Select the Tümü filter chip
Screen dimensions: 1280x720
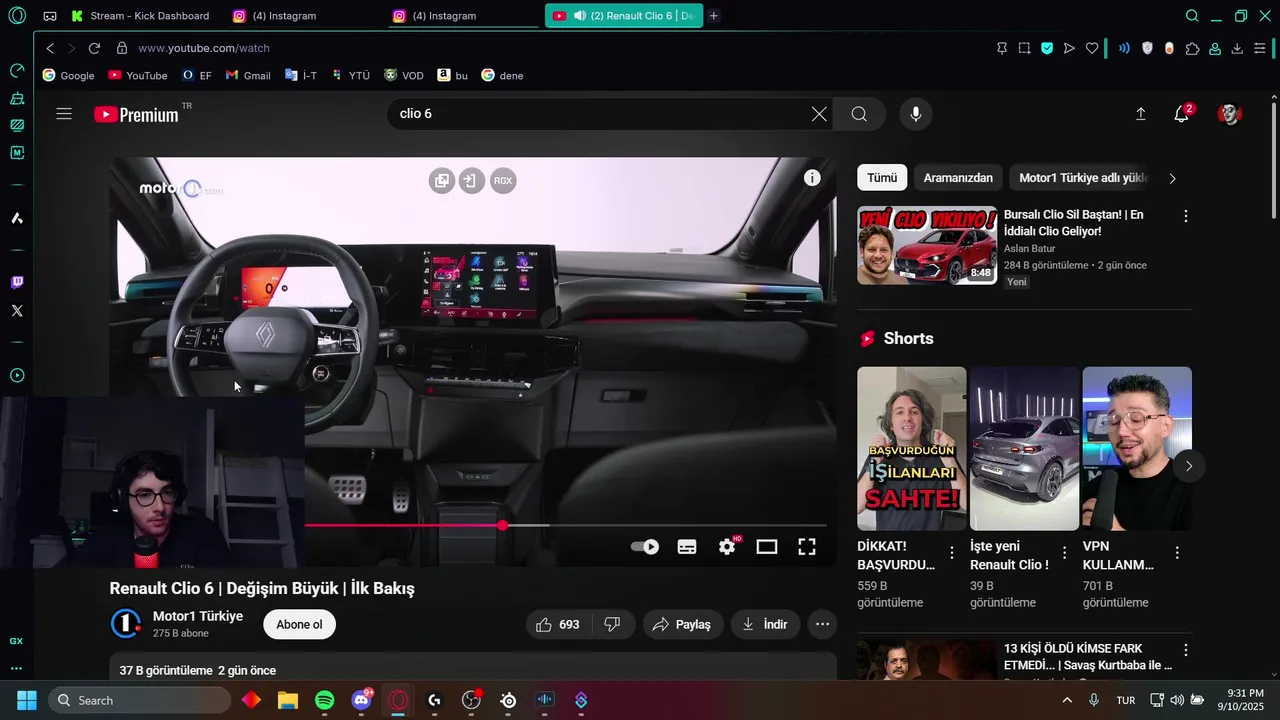(x=882, y=178)
